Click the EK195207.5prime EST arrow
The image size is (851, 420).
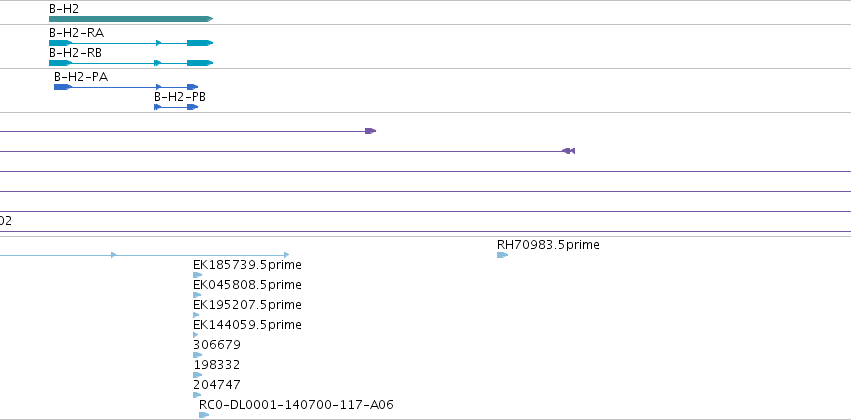pyautogui.click(x=196, y=315)
